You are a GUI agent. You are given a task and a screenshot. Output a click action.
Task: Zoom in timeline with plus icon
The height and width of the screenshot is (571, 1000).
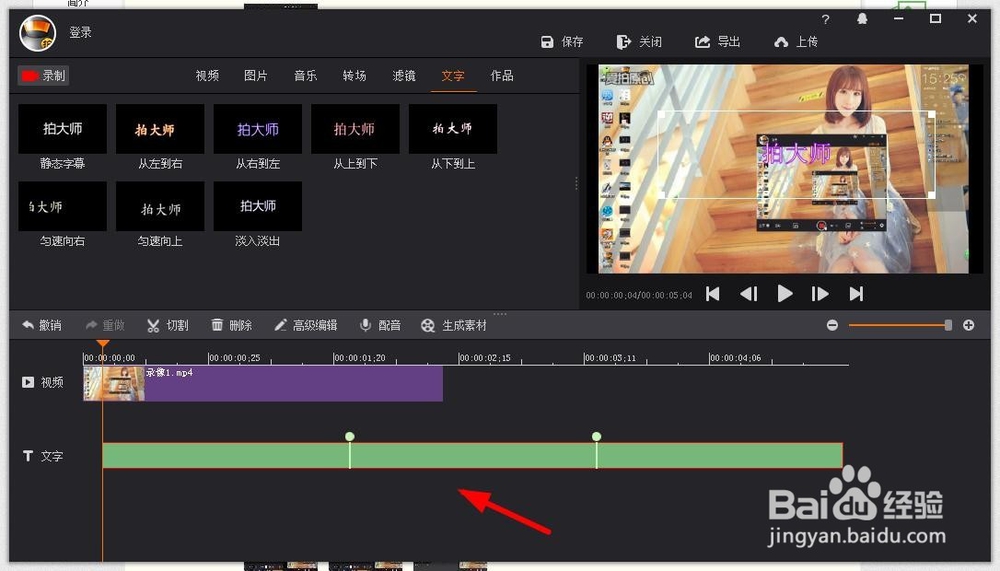(x=969, y=325)
